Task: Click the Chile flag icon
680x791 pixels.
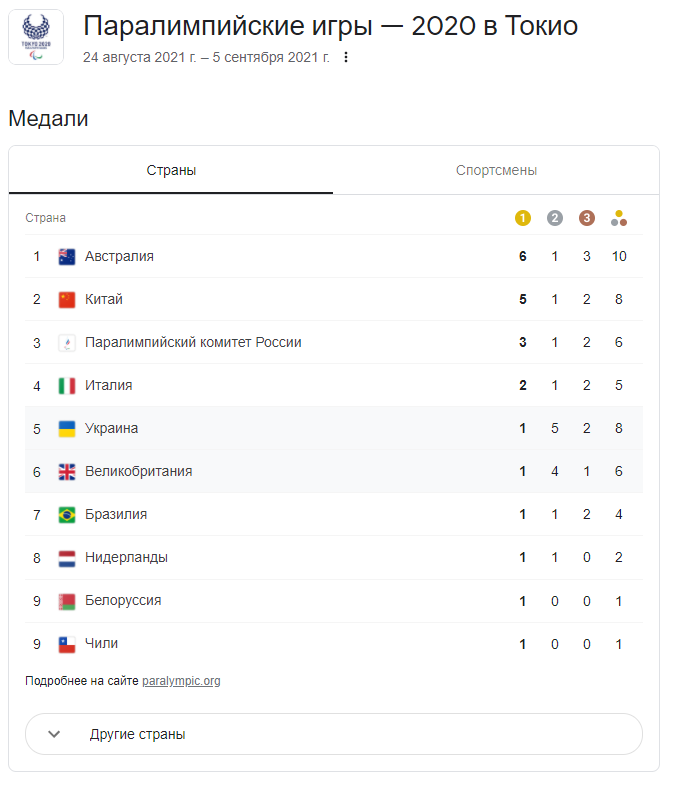Action: 67,643
